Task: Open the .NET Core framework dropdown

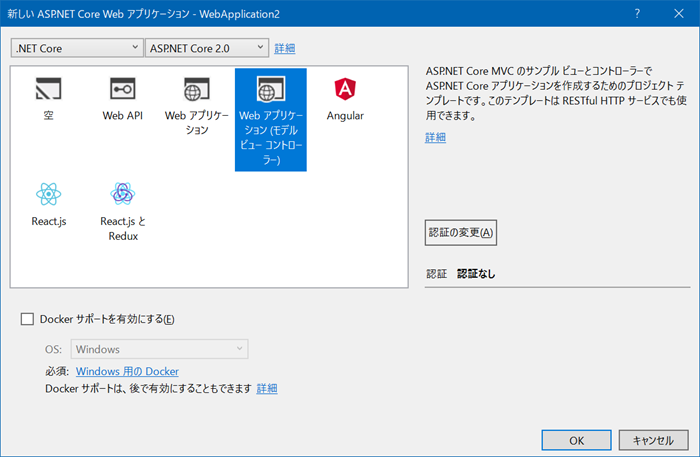Action: pos(77,48)
